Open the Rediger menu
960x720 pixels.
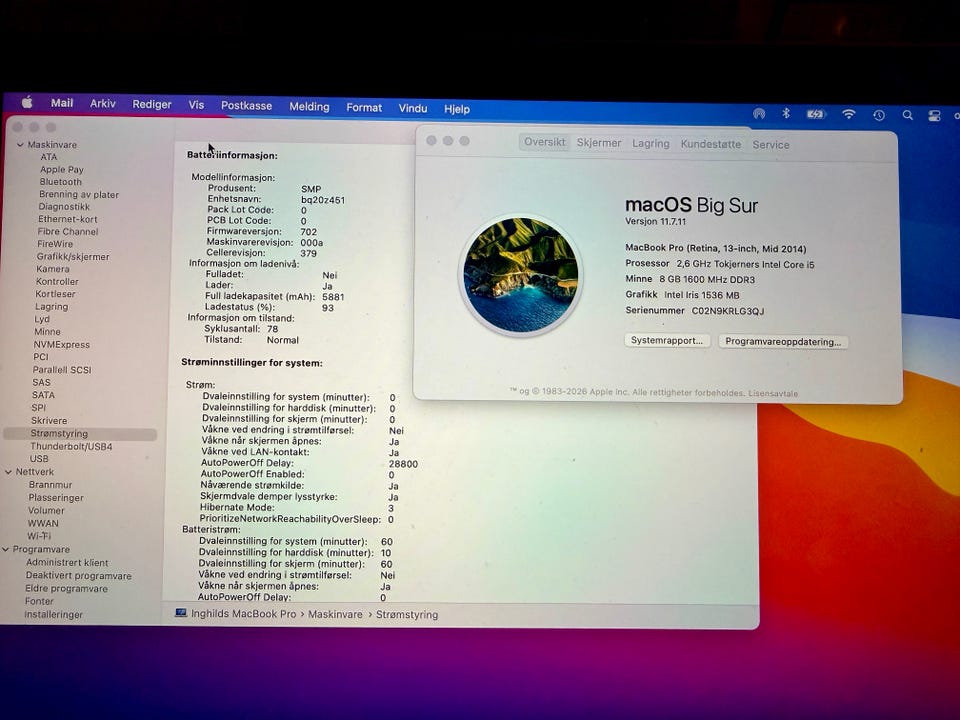click(x=152, y=104)
